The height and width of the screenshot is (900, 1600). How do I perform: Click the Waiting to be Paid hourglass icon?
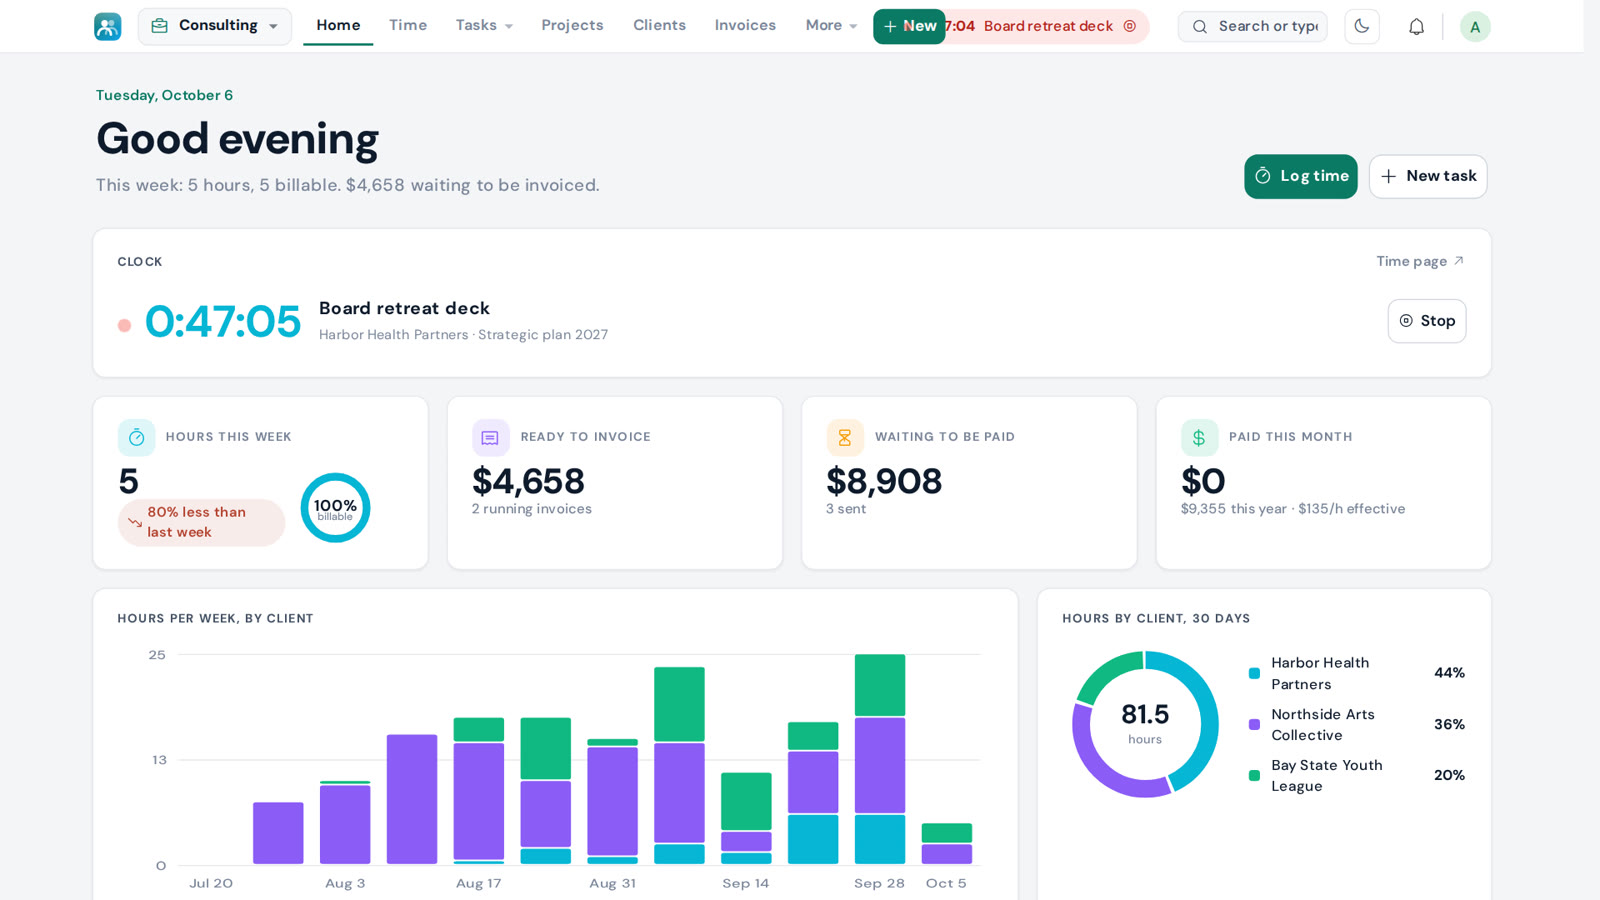tap(845, 437)
